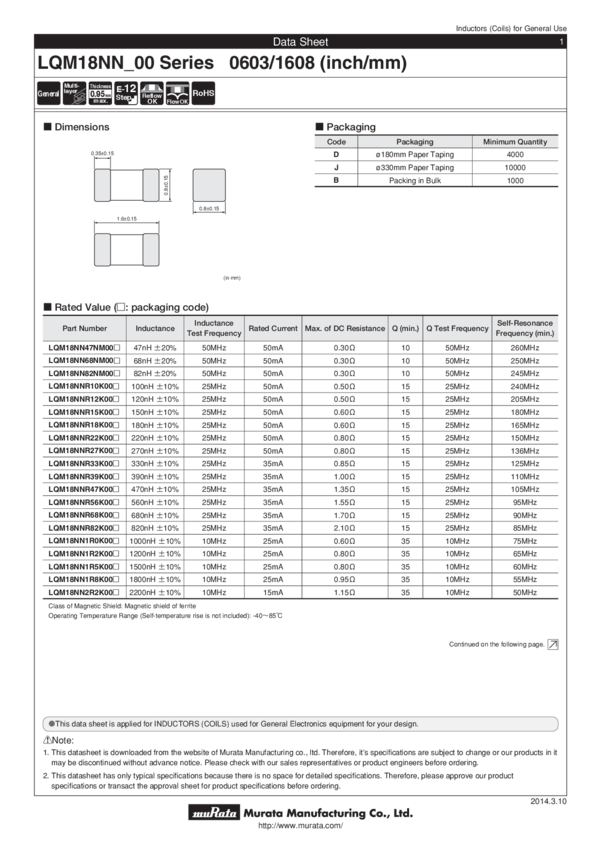The image size is (601, 850).
Task: Click the Class of Magnetic Shield note
Action: click(122, 606)
